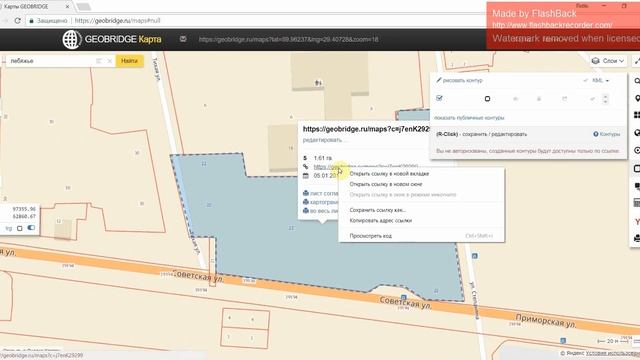The image size is (640, 360).
Task: Open the Слои layers dropdown
Action: coord(608,61)
